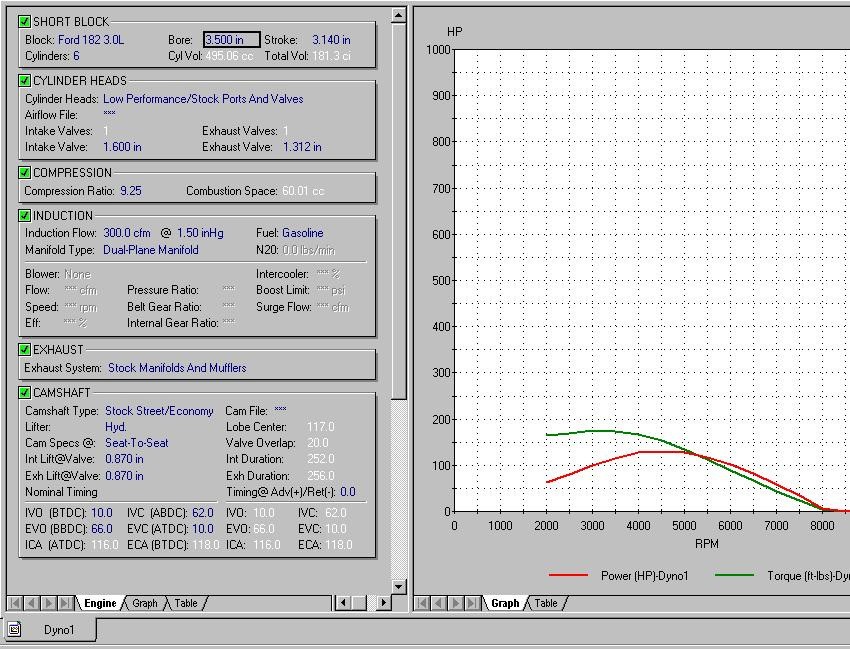
Task: Click red Power (HP)-Dyno1 legend line
Action: tap(568, 575)
